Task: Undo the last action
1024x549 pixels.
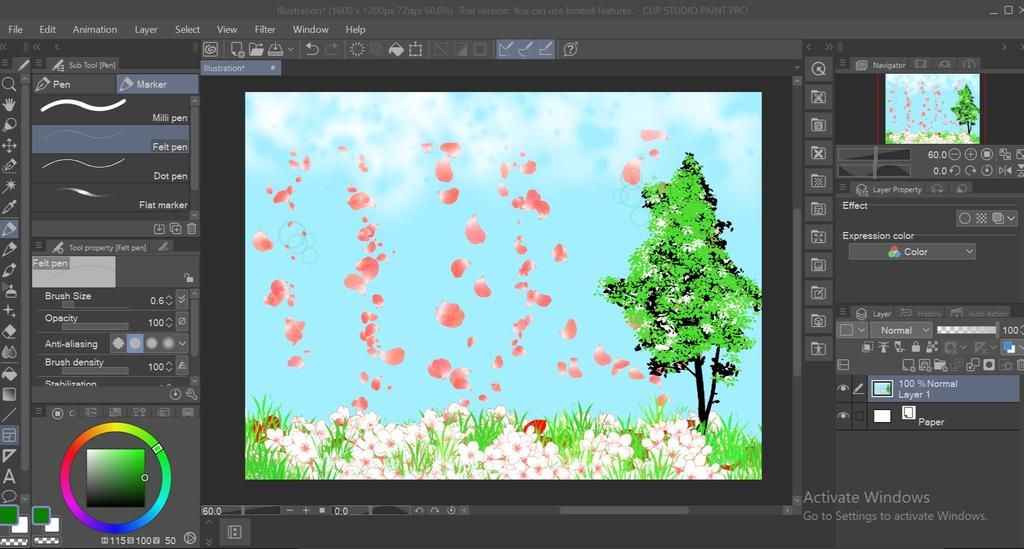Action: tap(312, 49)
